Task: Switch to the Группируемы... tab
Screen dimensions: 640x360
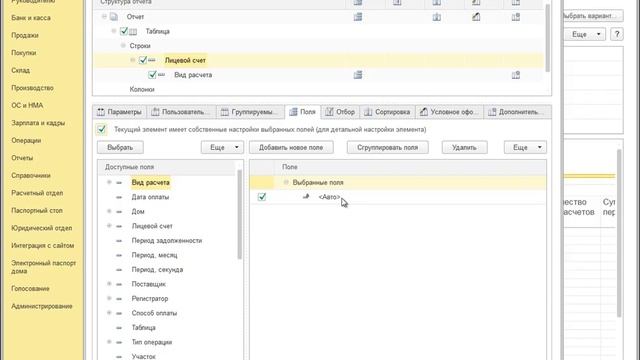Action: click(250, 112)
